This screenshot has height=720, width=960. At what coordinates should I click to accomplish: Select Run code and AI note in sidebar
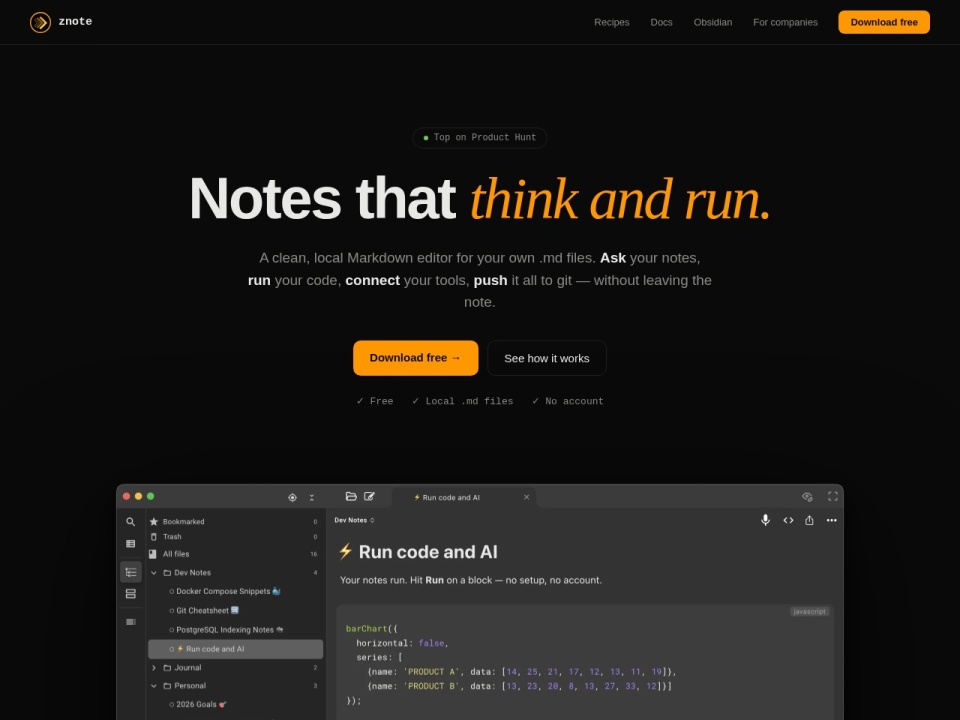235,649
